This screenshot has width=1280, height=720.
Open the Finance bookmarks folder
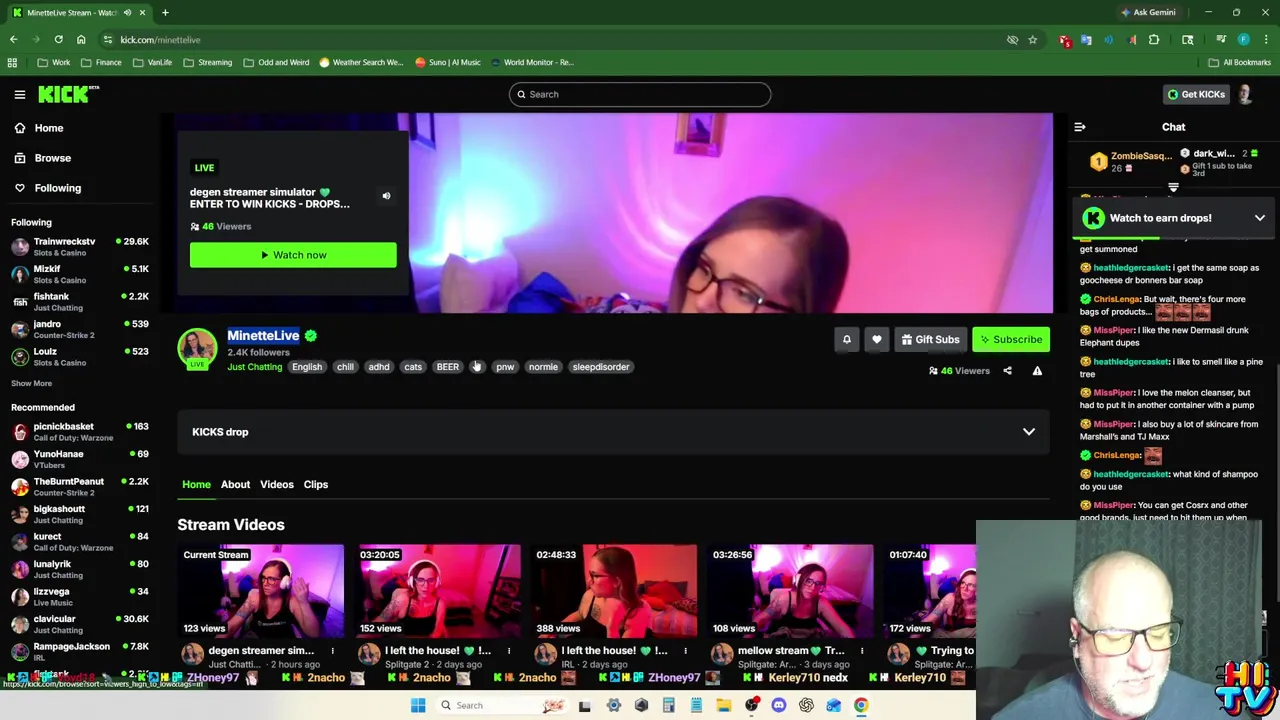[x=102, y=62]
